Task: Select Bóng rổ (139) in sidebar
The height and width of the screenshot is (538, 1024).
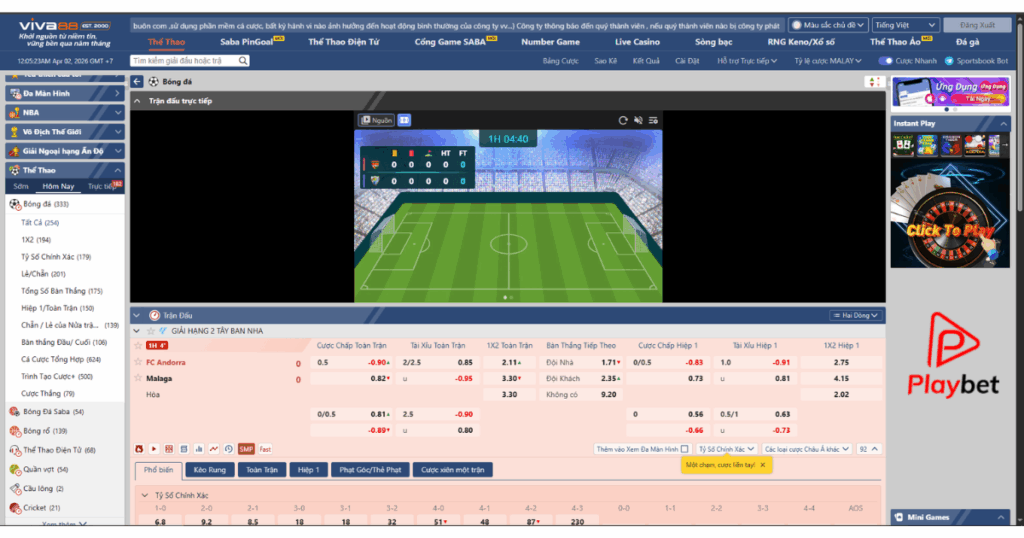Action: click(45, 431)
